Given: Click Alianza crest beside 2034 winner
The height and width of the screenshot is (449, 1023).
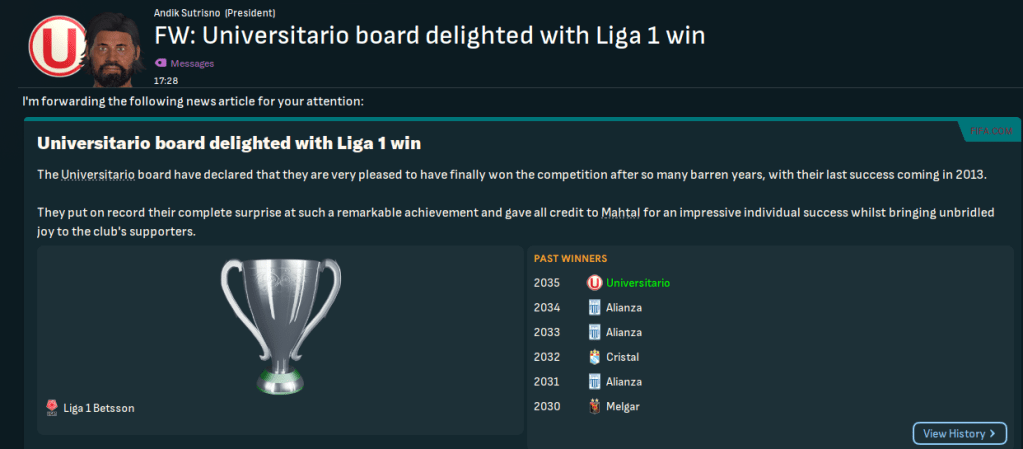Looking at the screenshot, I should 594,308.
